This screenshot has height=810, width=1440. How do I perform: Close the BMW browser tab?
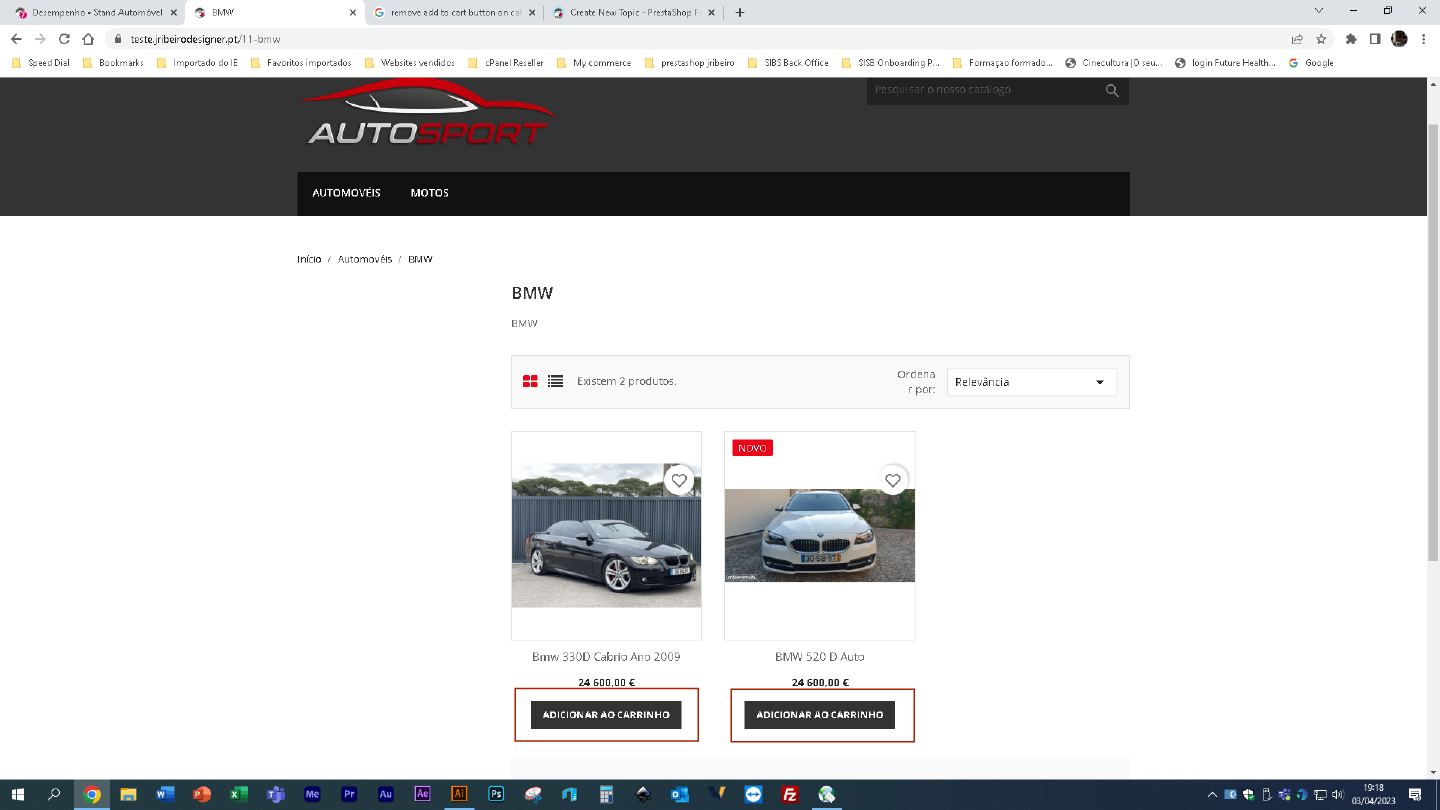(x=352, y=12)
